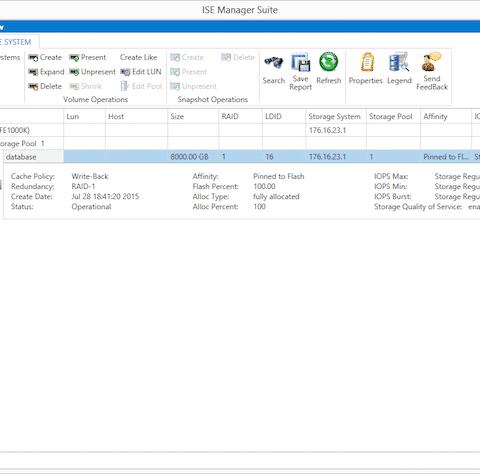The image size is (480, 474).
Task: Click the Shrink volume icon
Action: tap(74, 87)
